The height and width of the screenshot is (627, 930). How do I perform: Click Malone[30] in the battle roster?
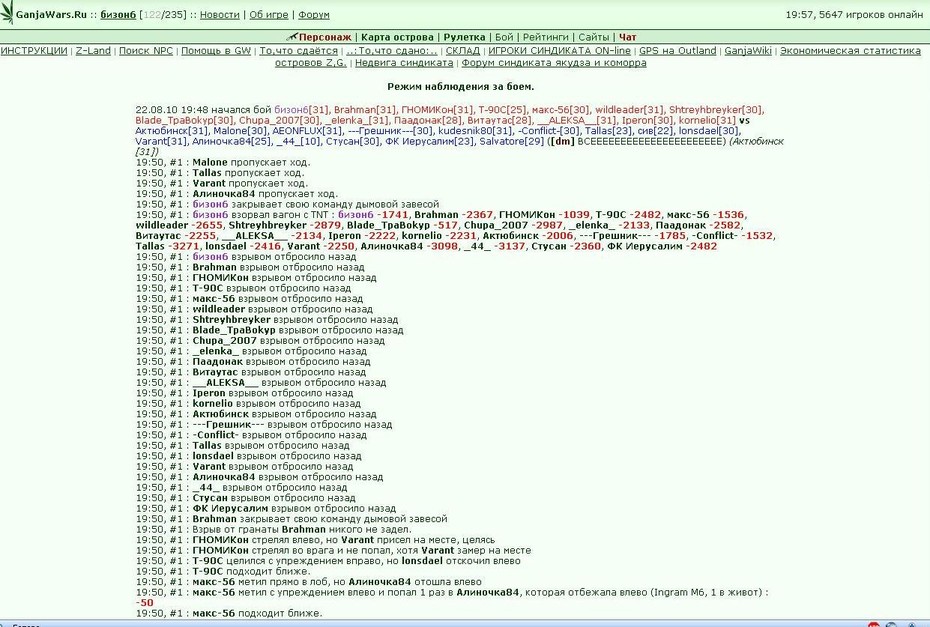point(240,131)
